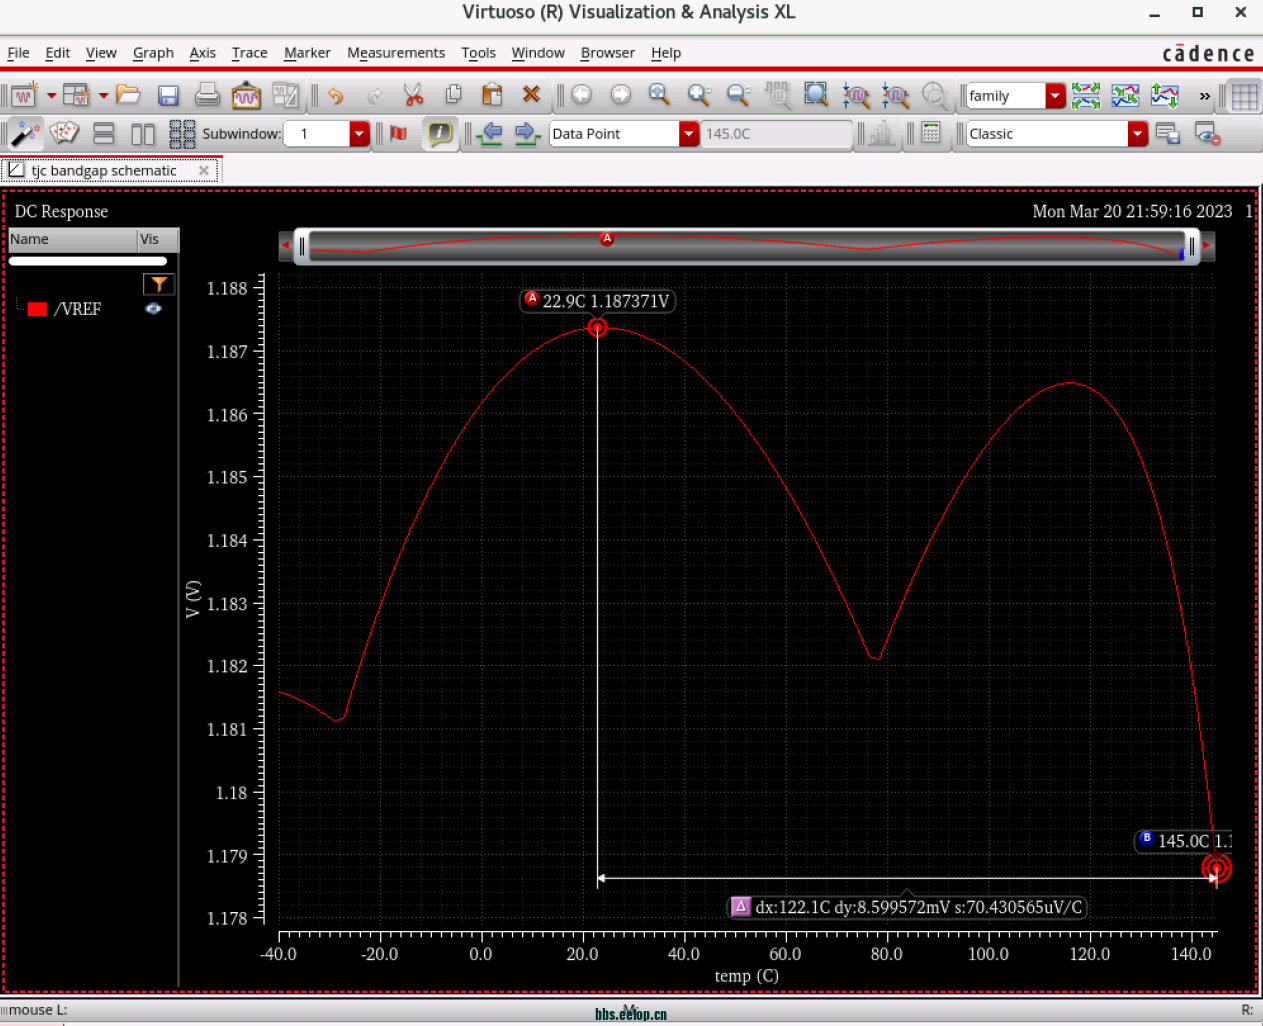Expand new subwindow icon dropdown arrow

coord(103,96)
